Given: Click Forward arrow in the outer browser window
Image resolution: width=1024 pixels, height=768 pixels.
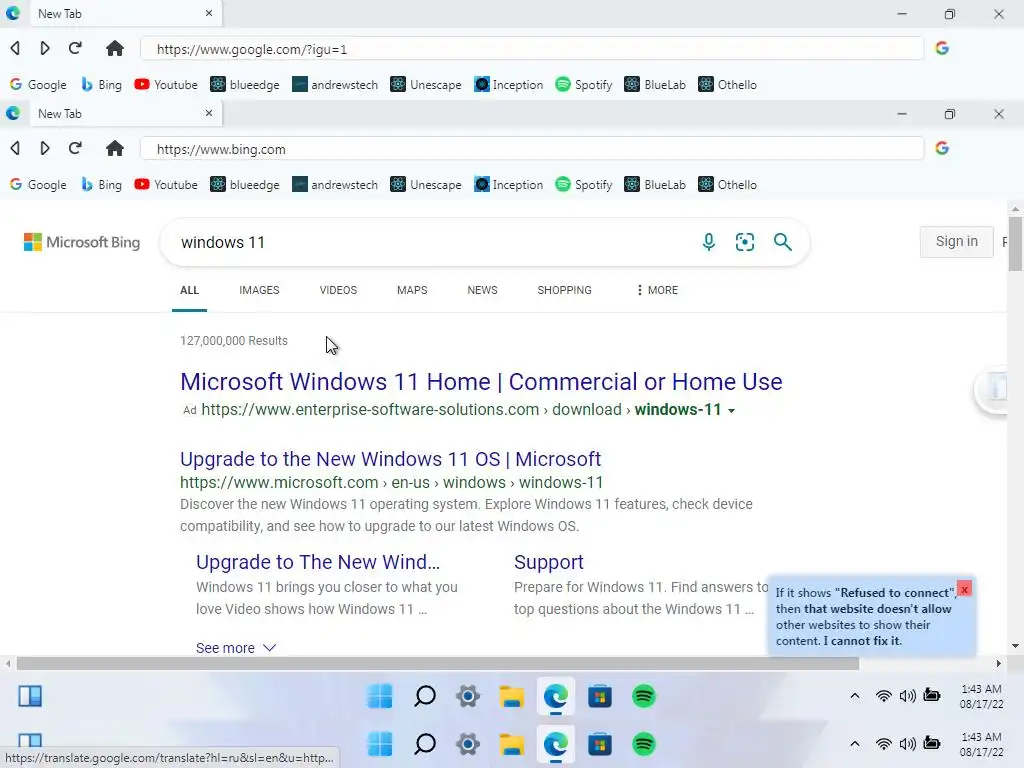Looking at the screenshot, I should tap(44, 48).
